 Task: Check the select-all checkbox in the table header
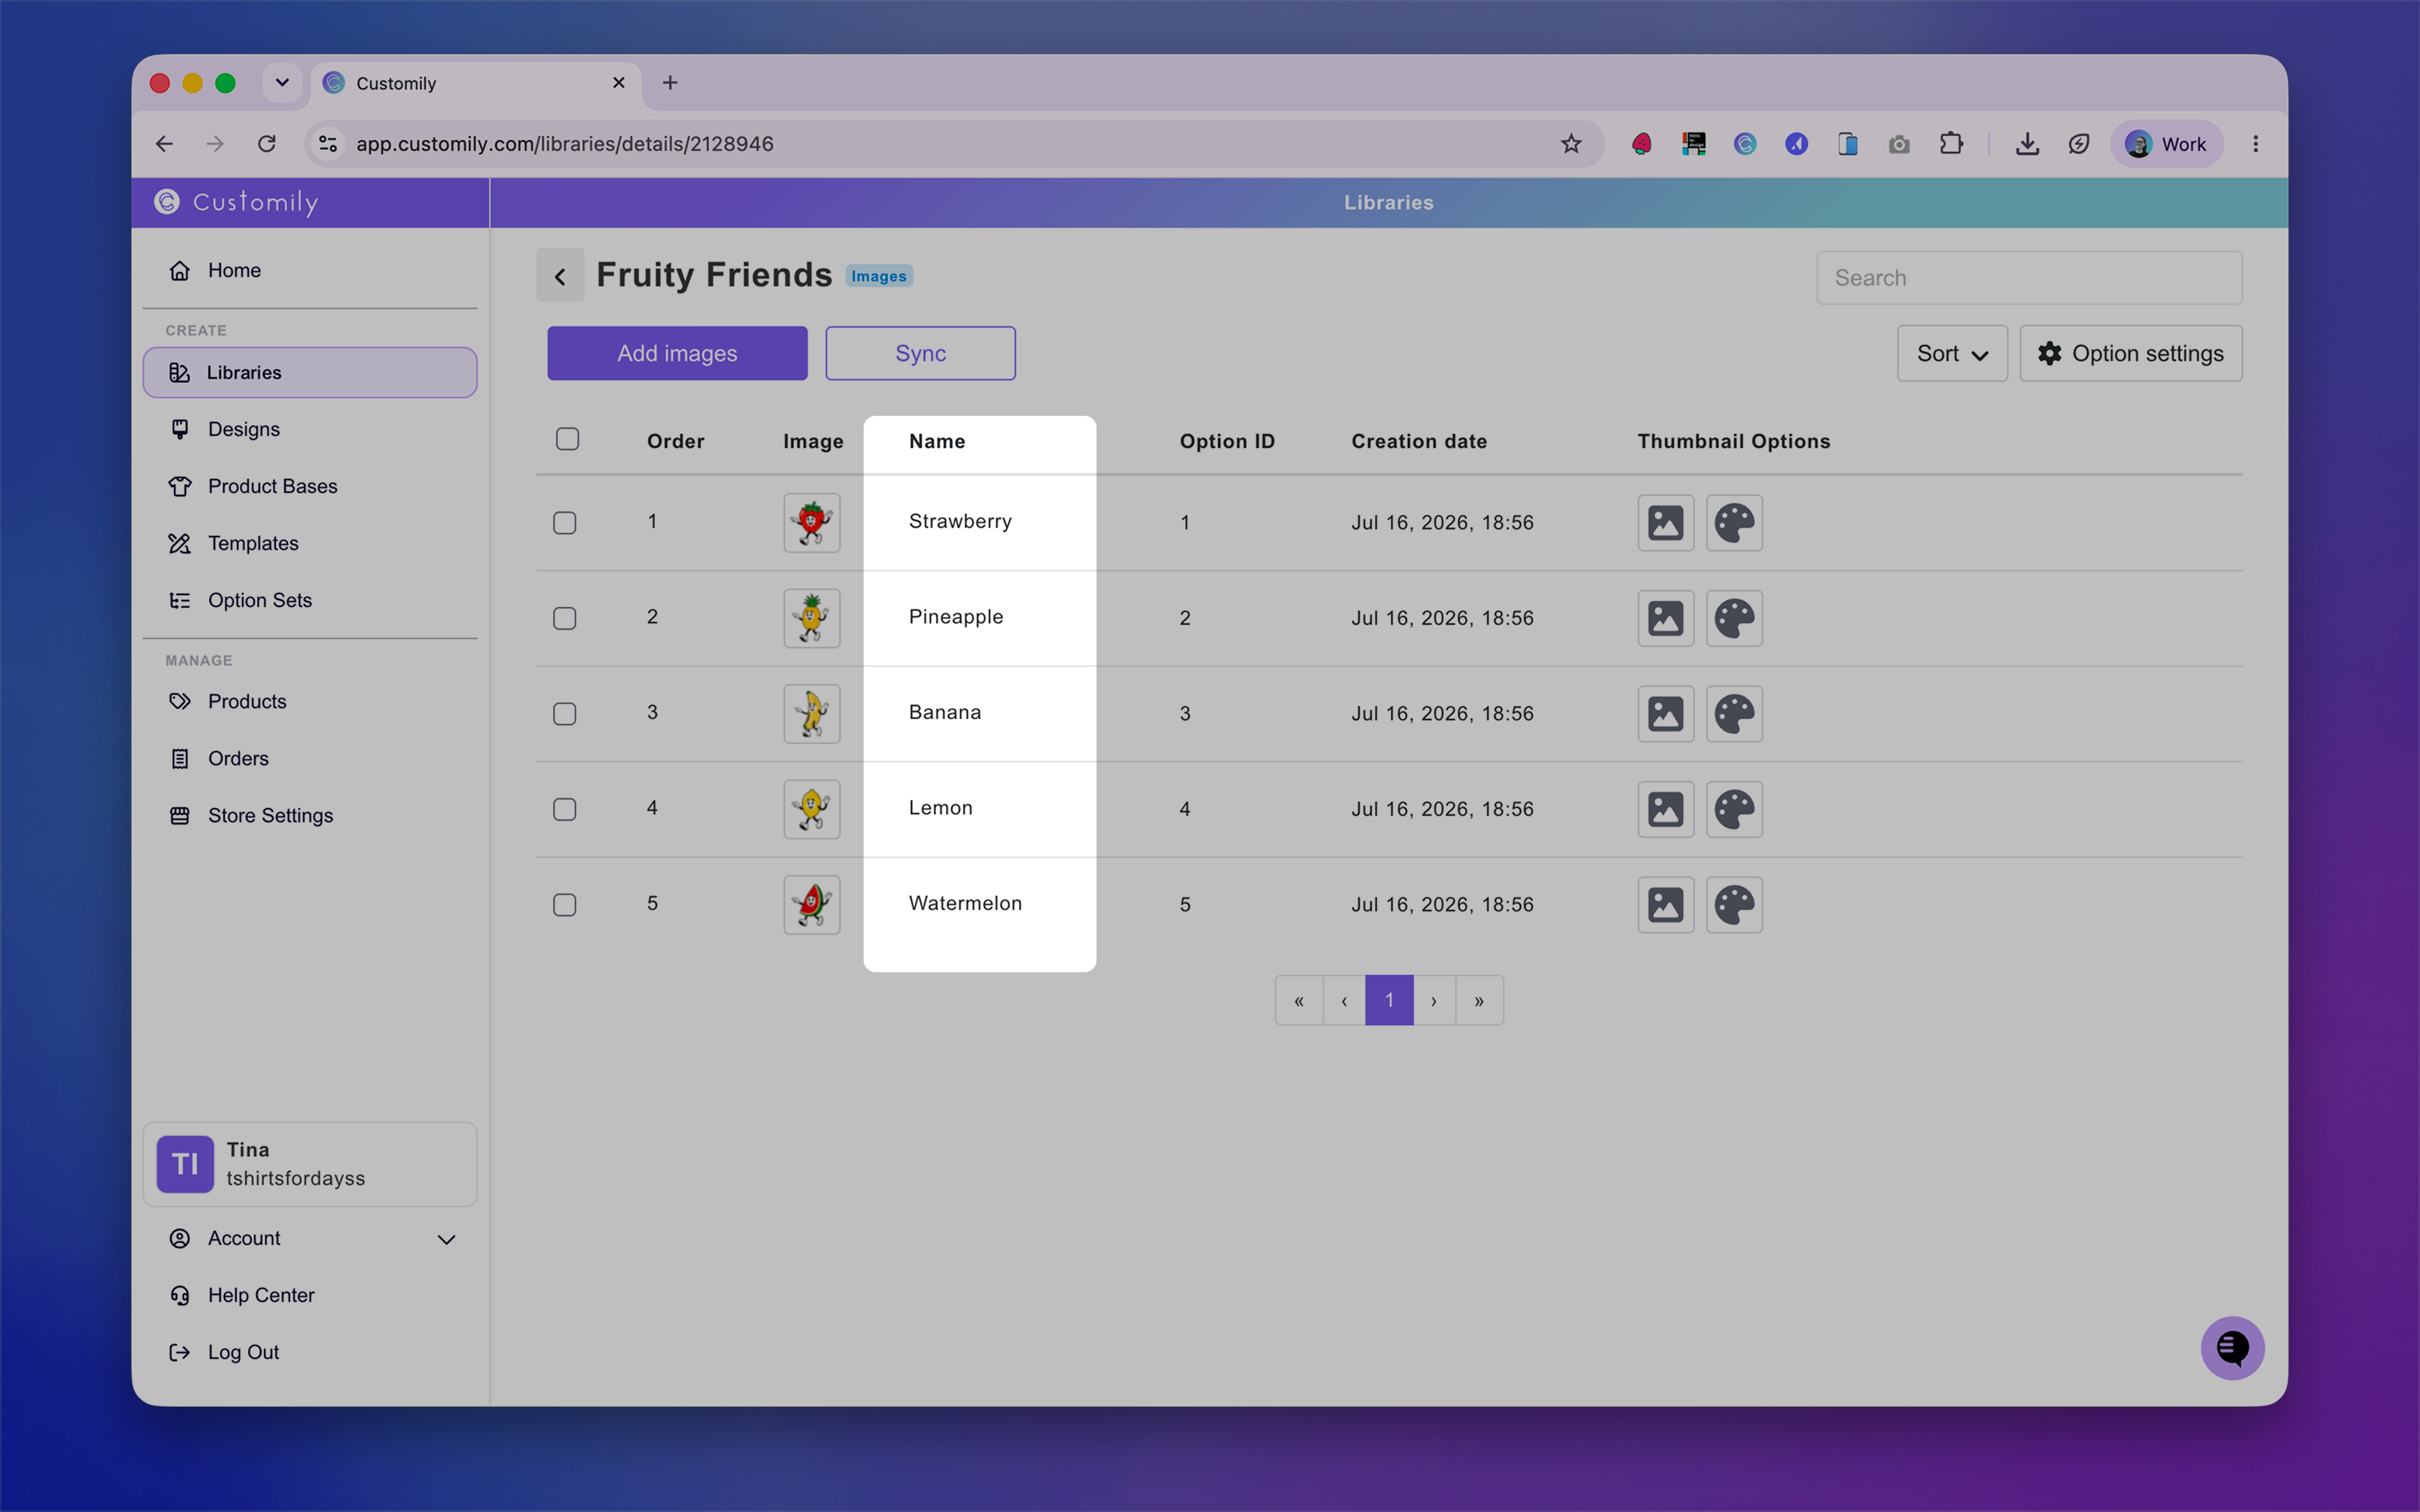tap(567, 439)
